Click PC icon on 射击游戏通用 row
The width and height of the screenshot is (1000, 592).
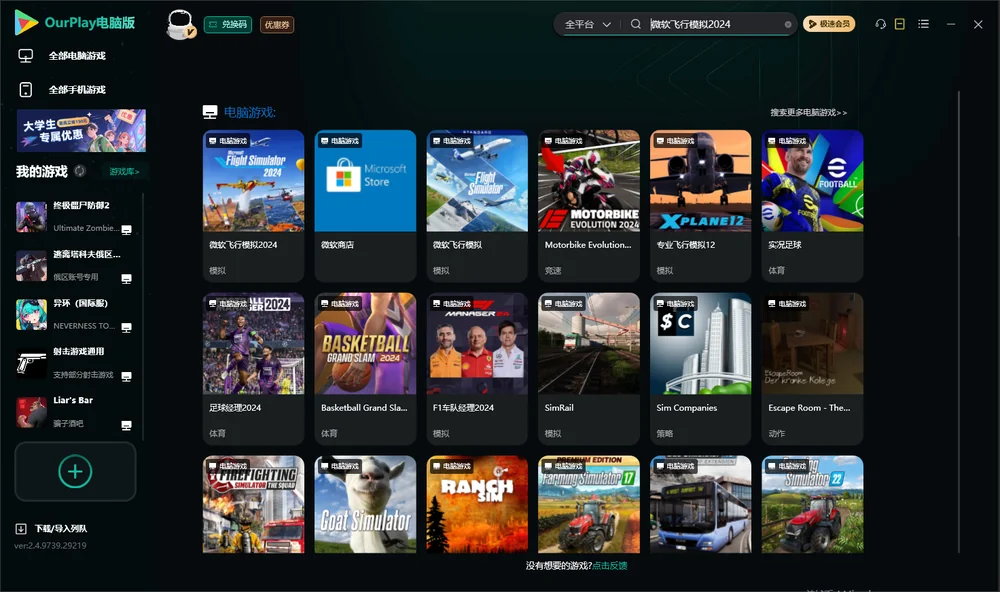point(126,376)
